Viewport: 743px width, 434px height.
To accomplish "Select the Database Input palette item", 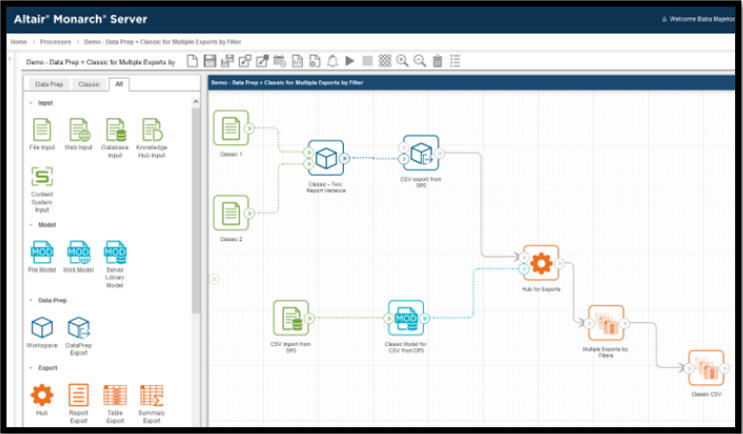I will click(115, 137).
